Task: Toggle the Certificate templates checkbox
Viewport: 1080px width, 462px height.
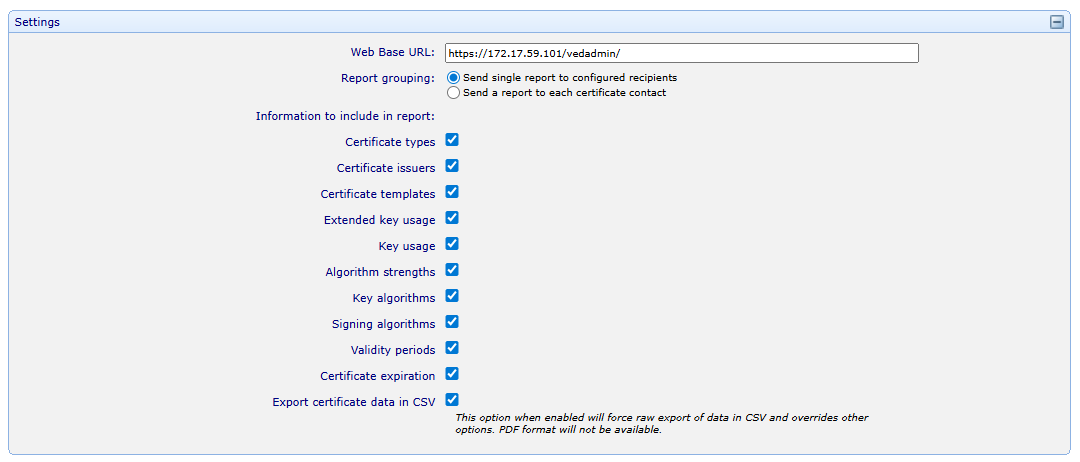Action: (452, 193)
